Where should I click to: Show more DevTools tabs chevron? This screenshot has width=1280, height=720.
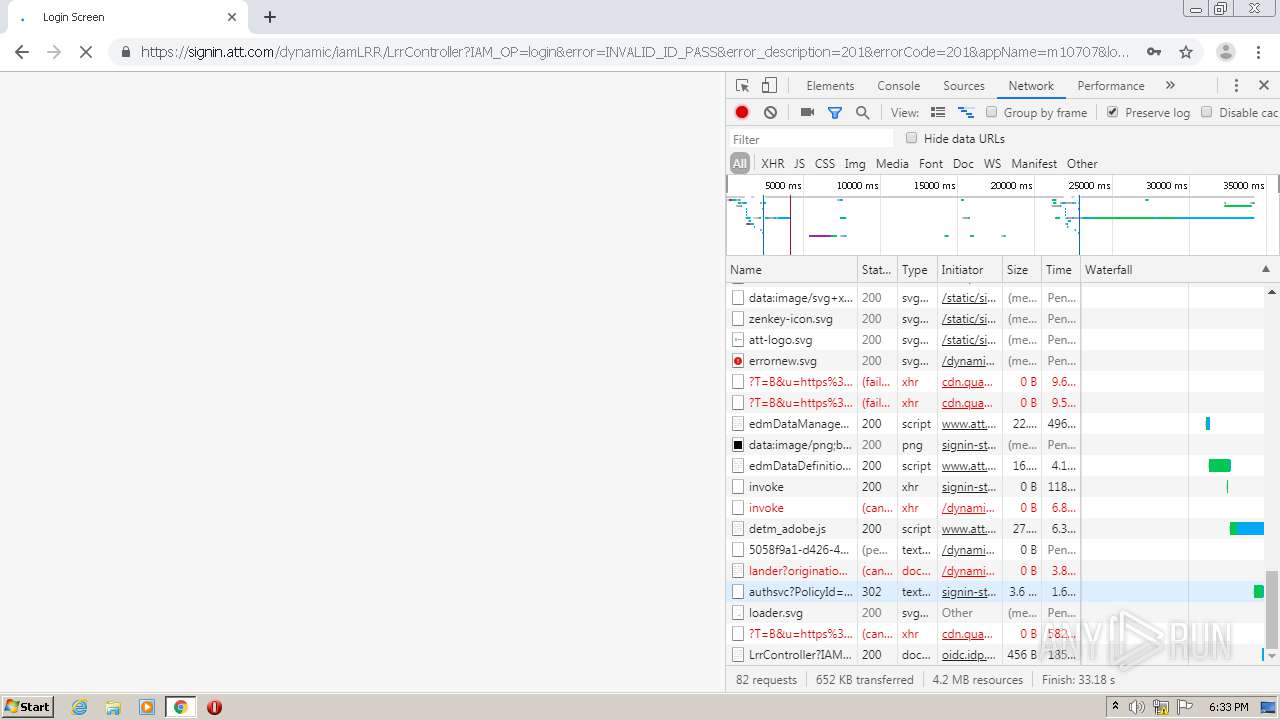(1170, 86)
